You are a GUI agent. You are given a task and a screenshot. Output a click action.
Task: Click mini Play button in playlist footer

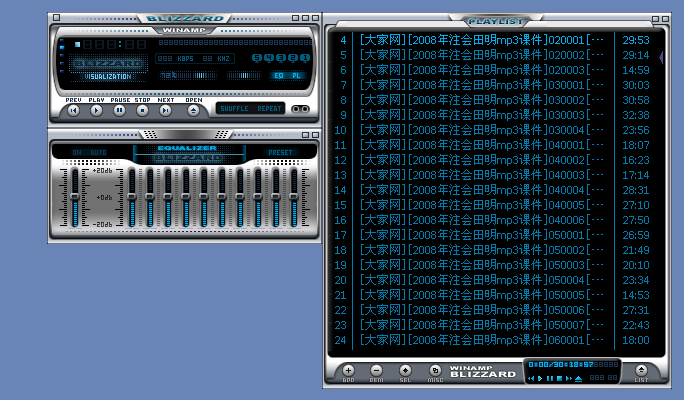540,378
